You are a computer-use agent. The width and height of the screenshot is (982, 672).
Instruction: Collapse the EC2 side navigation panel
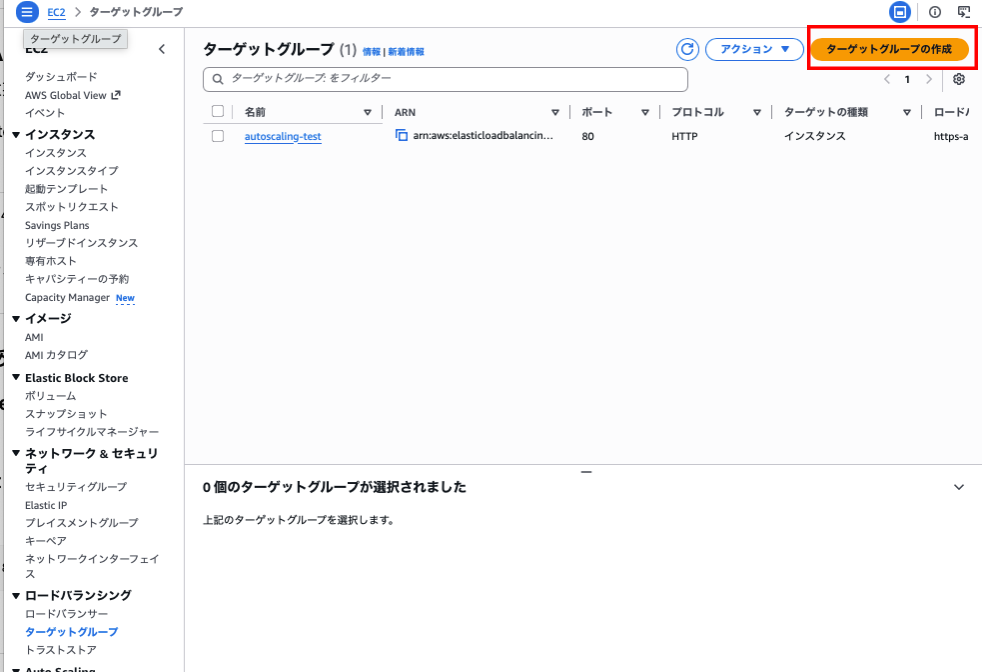coord(162,49)
